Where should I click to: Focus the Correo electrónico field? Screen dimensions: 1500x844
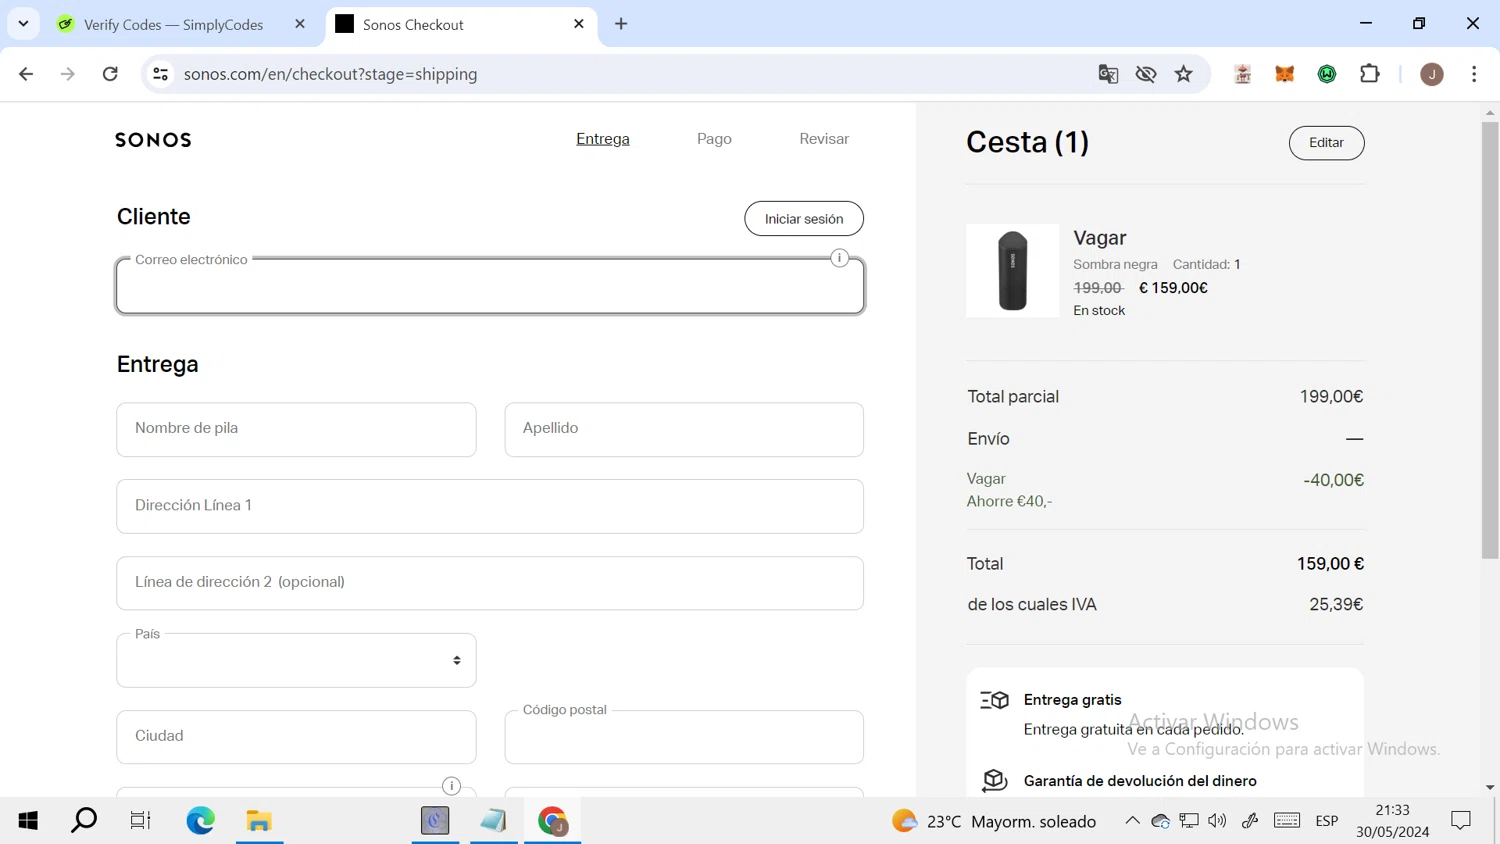click(490, 286)
